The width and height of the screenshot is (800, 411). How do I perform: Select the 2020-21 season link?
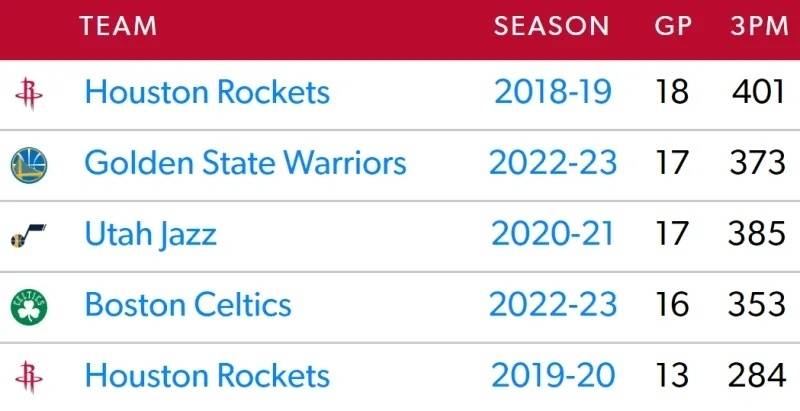point(553,234)
